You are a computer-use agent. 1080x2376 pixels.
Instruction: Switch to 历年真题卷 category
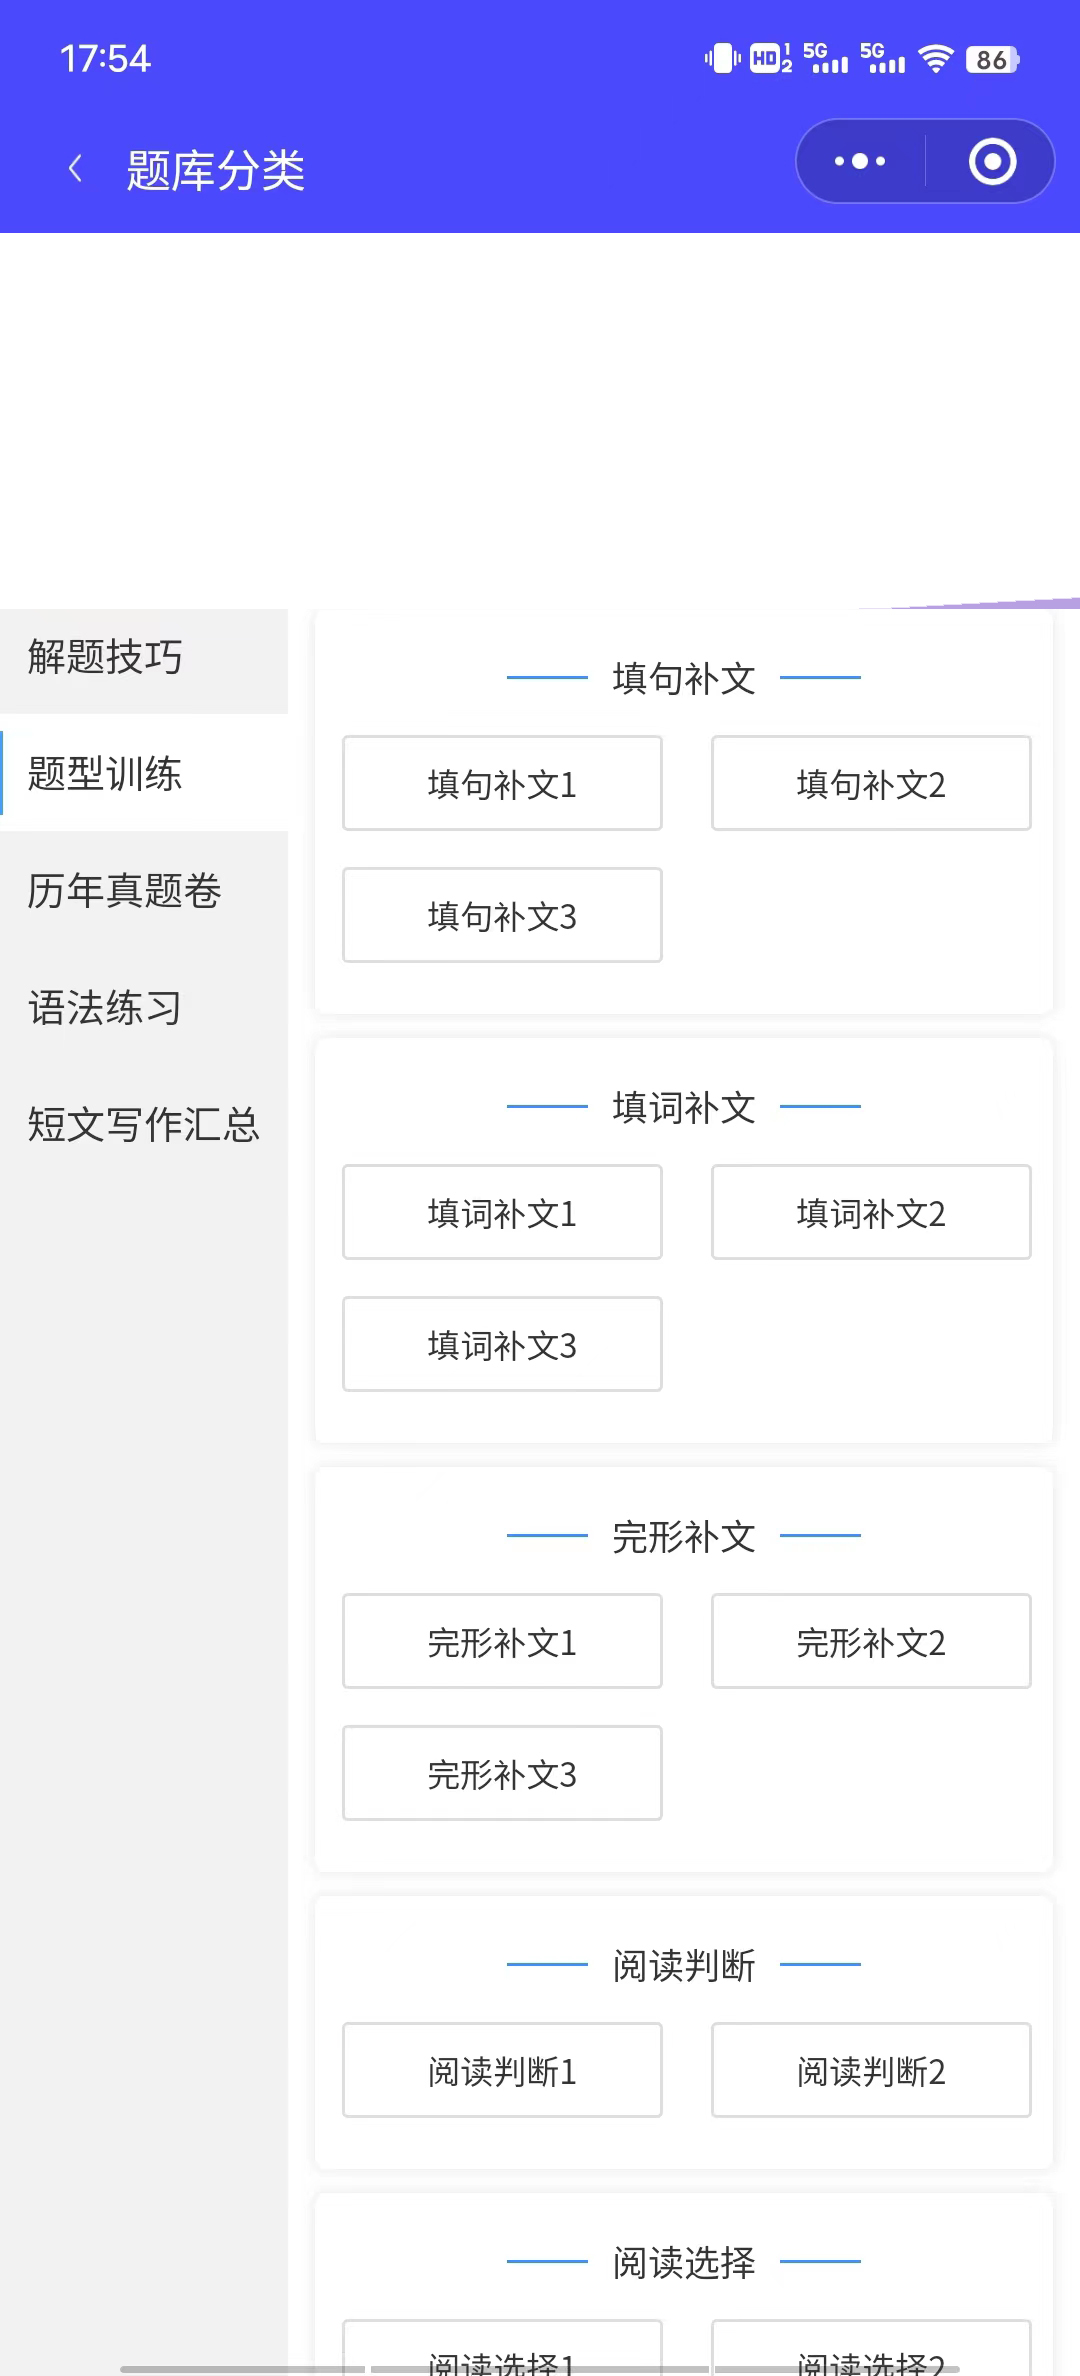point(144,891)
